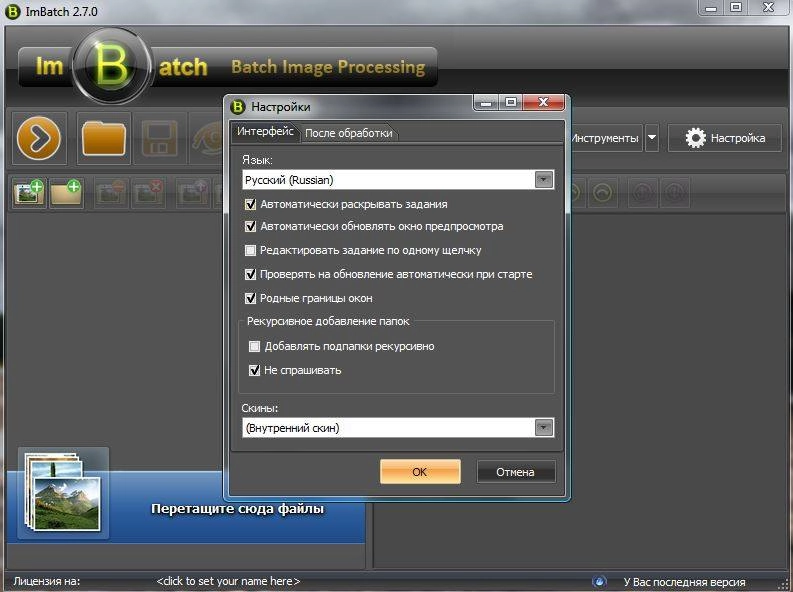Click the update status icon in status bar
This screenshot has height=592, width=793.
click(599, 581)
